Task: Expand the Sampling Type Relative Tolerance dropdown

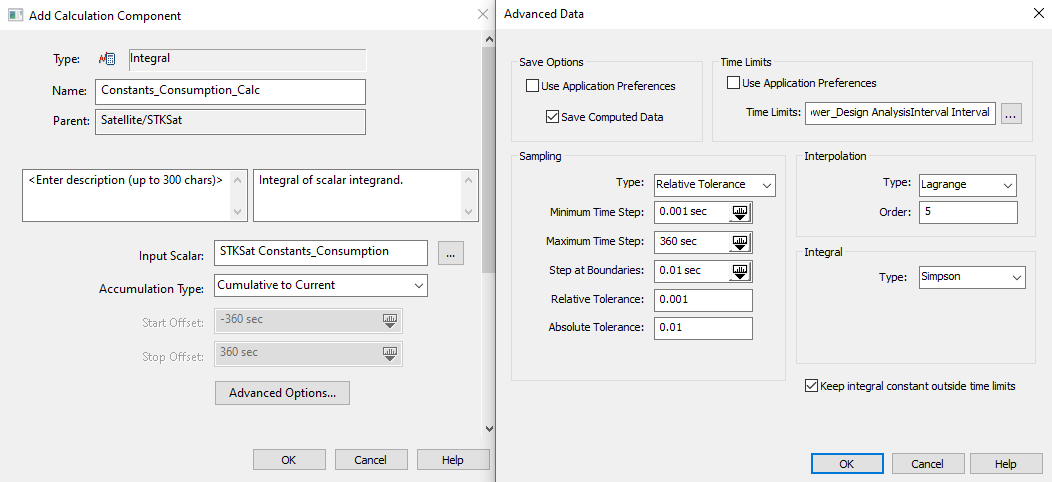Action: coord(714,185)
